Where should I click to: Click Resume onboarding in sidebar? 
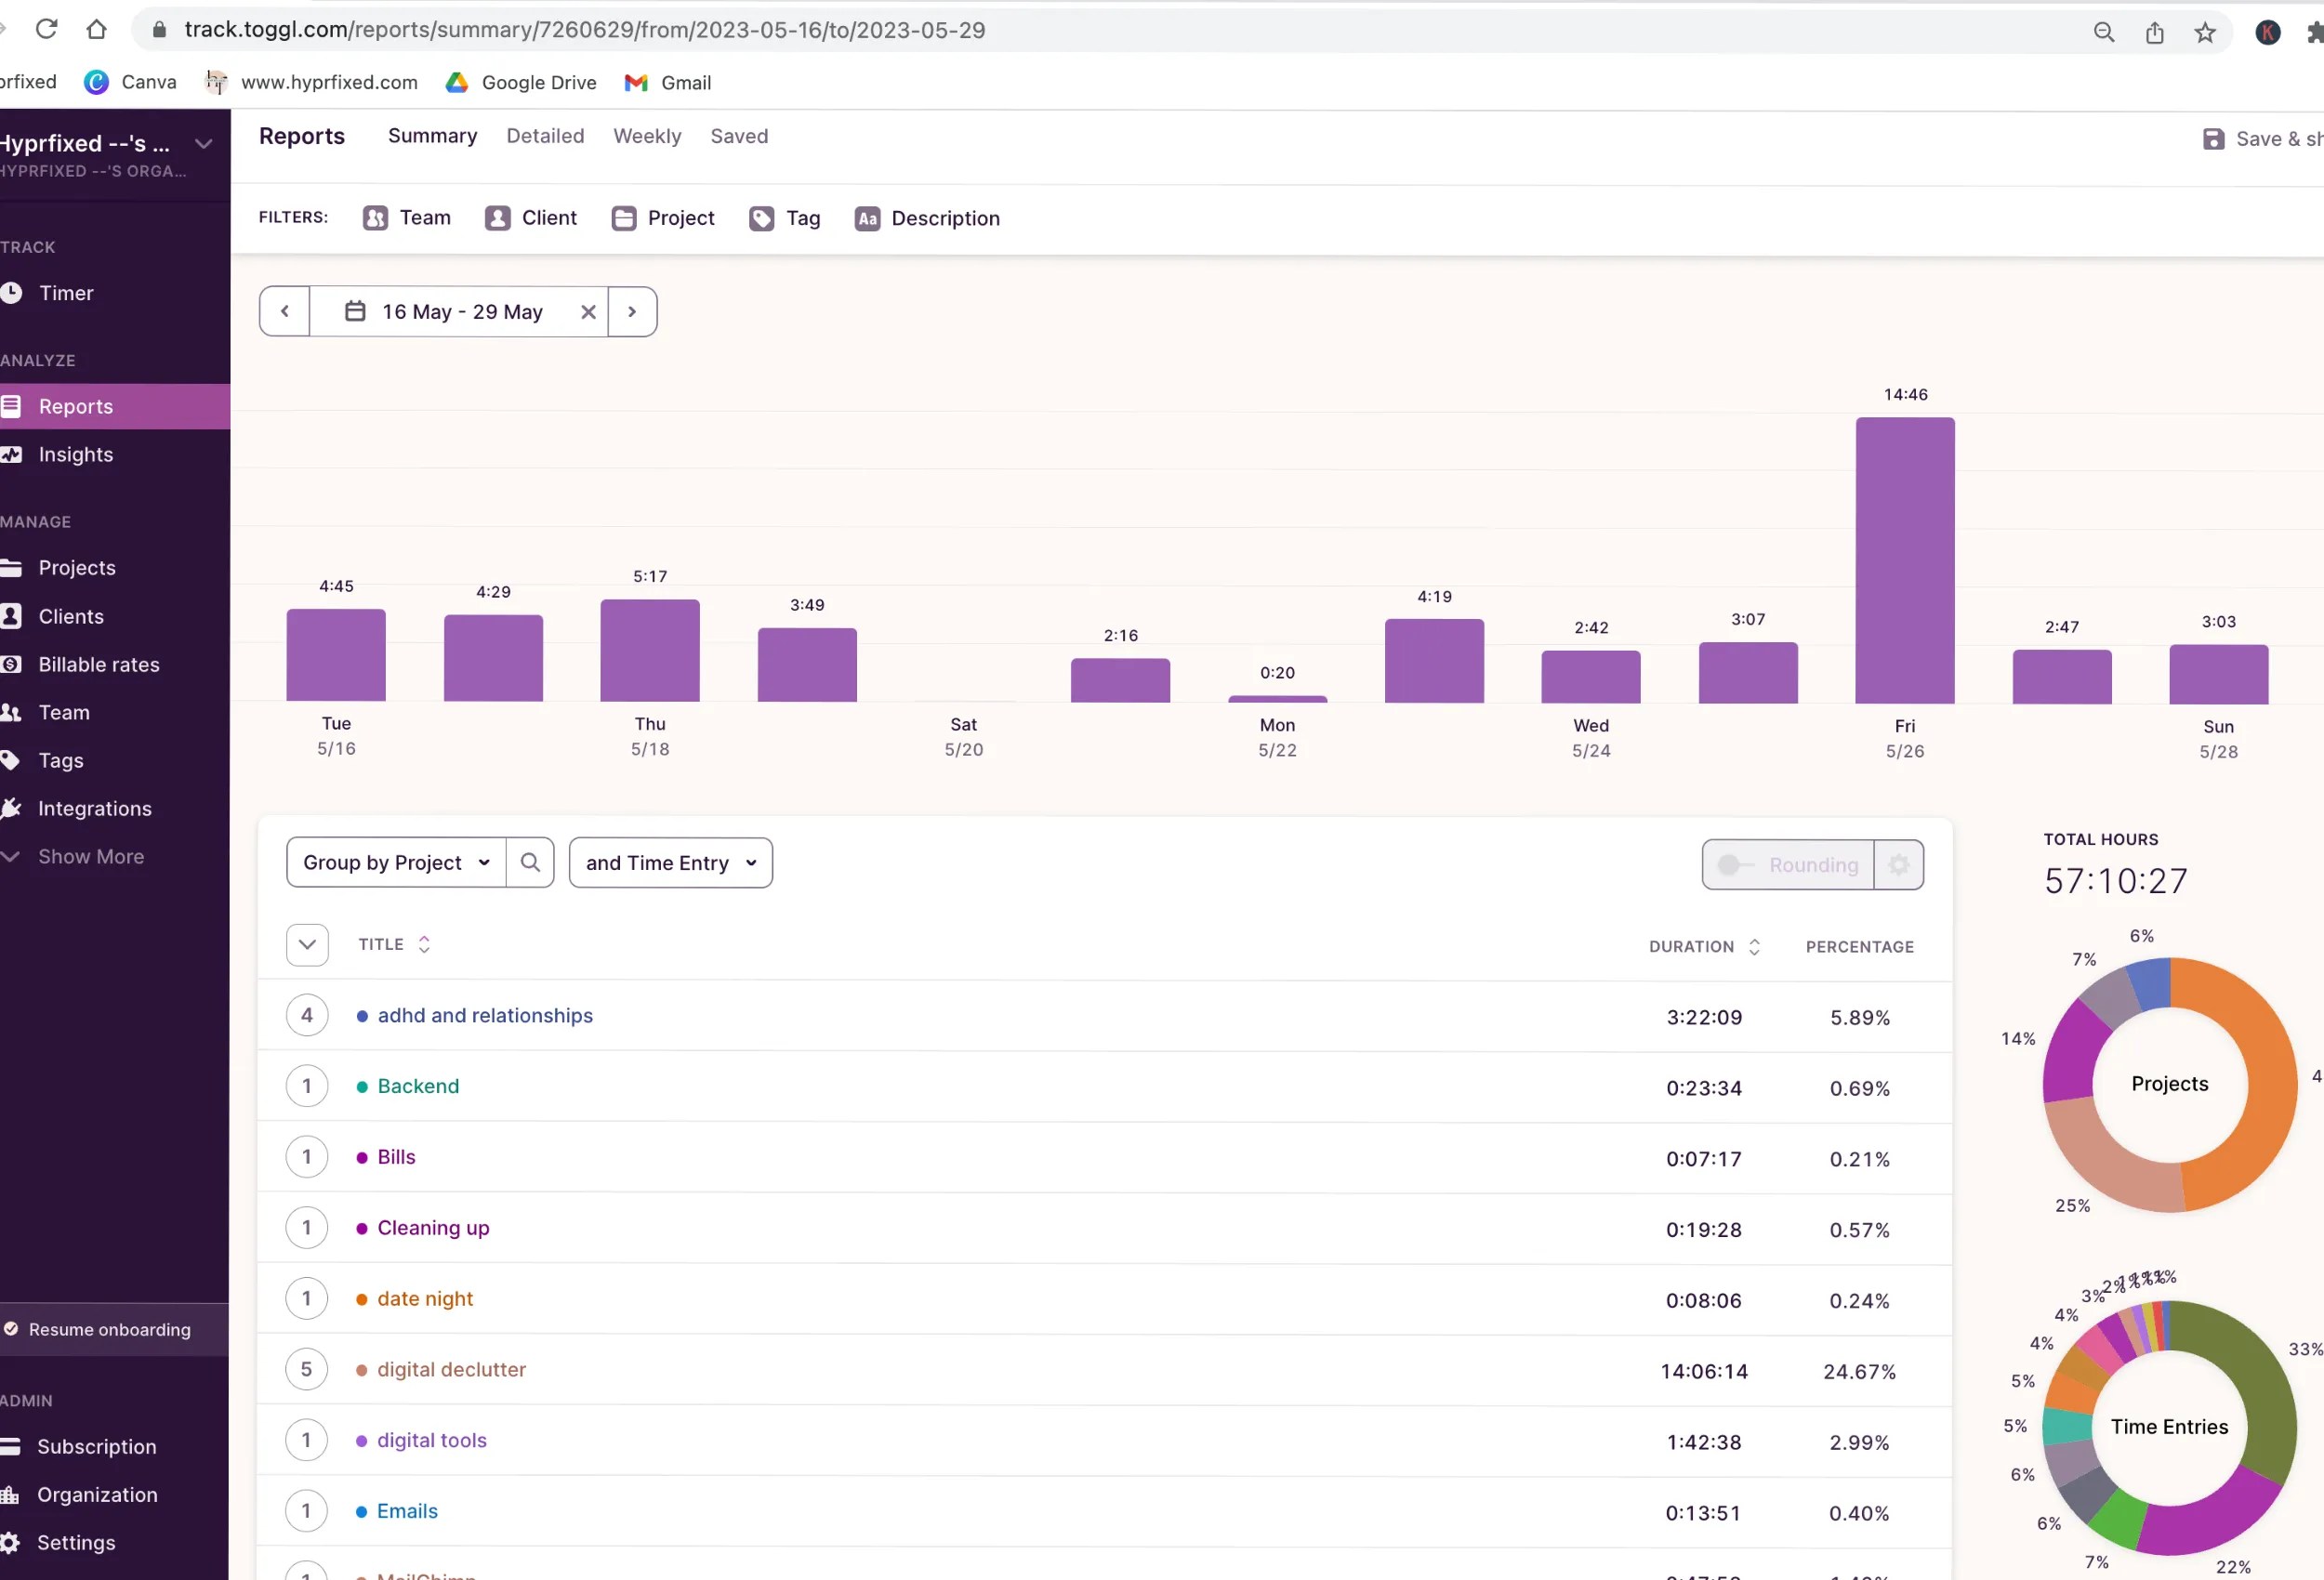(x=108, y=1329)
